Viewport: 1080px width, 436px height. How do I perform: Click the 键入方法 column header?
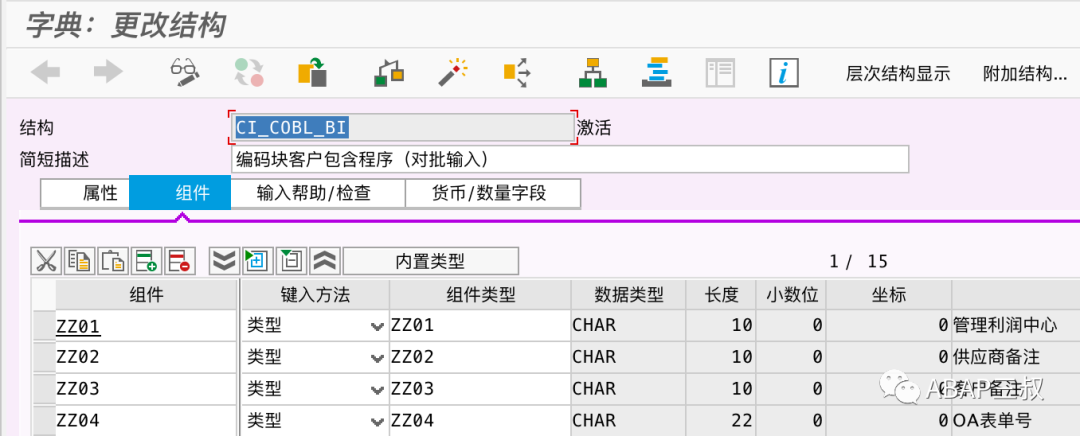[315, 295]
